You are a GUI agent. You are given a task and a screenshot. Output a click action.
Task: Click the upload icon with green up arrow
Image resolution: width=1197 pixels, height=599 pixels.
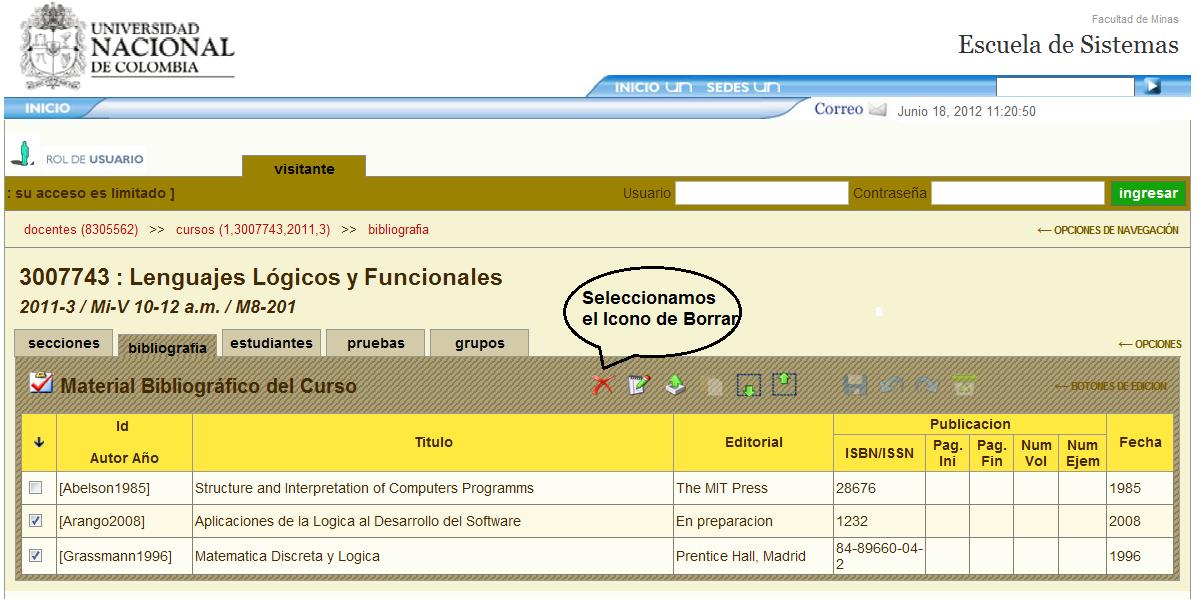coord(676,385)
